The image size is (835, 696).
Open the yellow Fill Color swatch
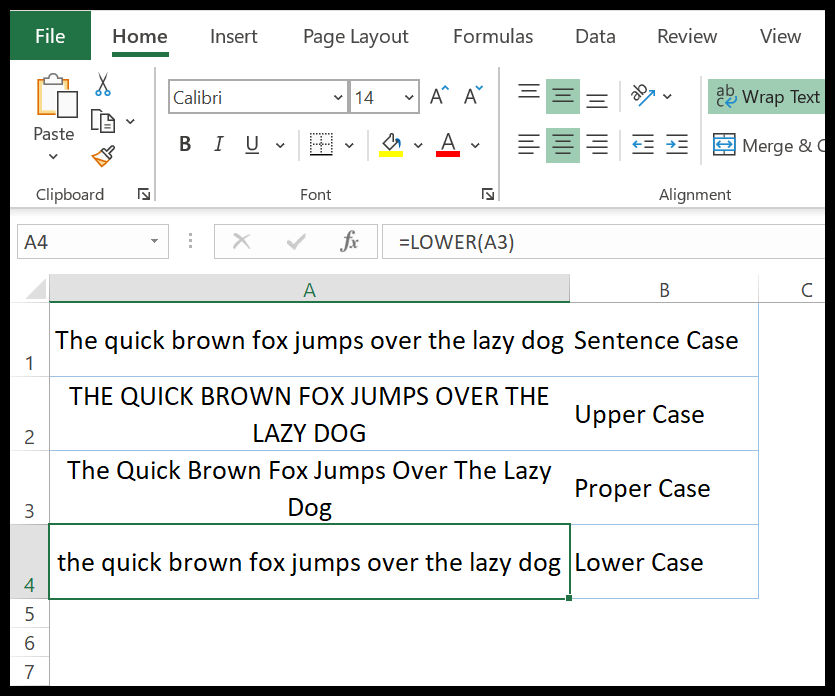tap(390, 144)
